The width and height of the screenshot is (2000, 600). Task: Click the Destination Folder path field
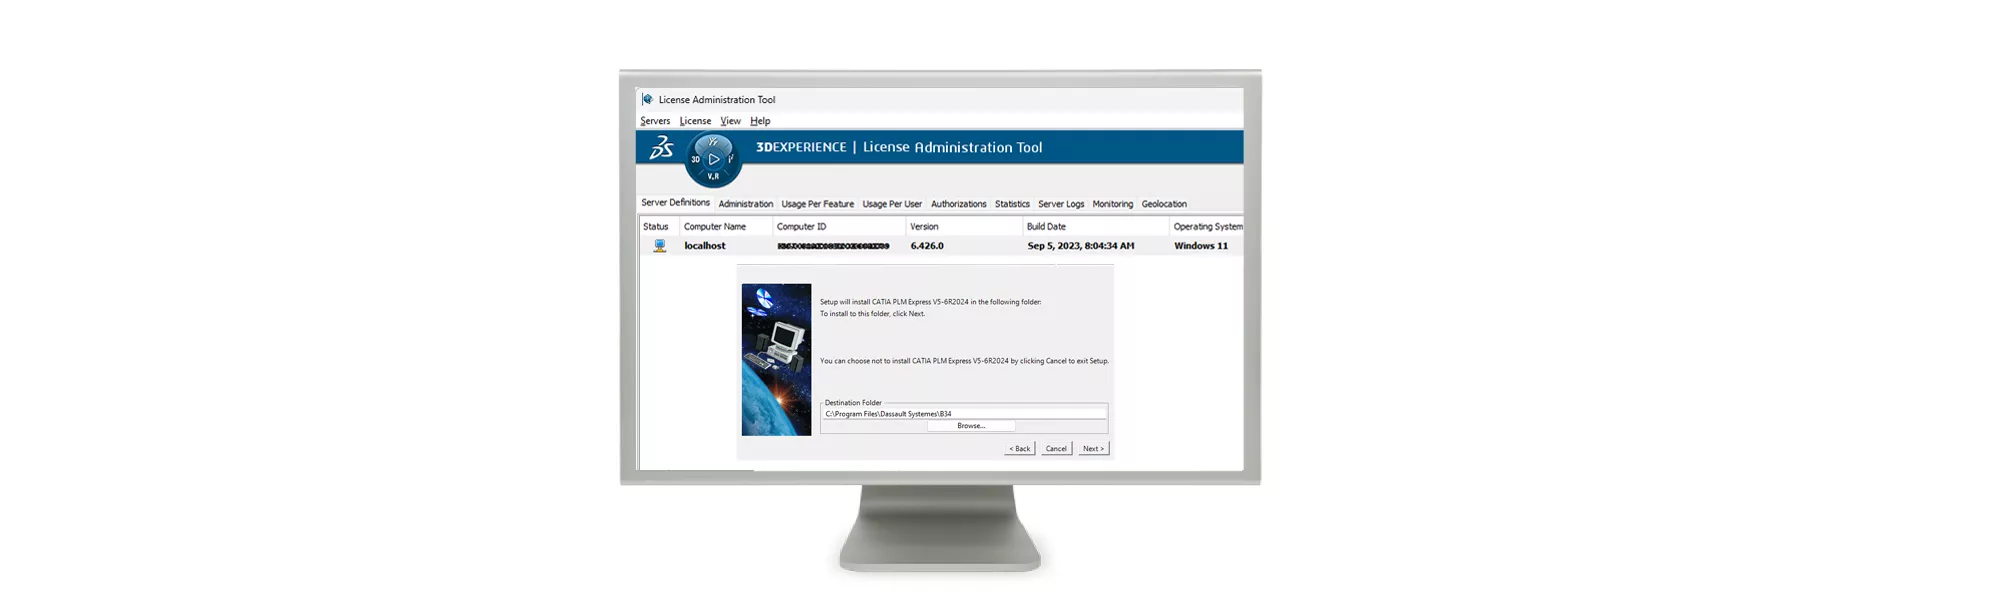point(964,414)
